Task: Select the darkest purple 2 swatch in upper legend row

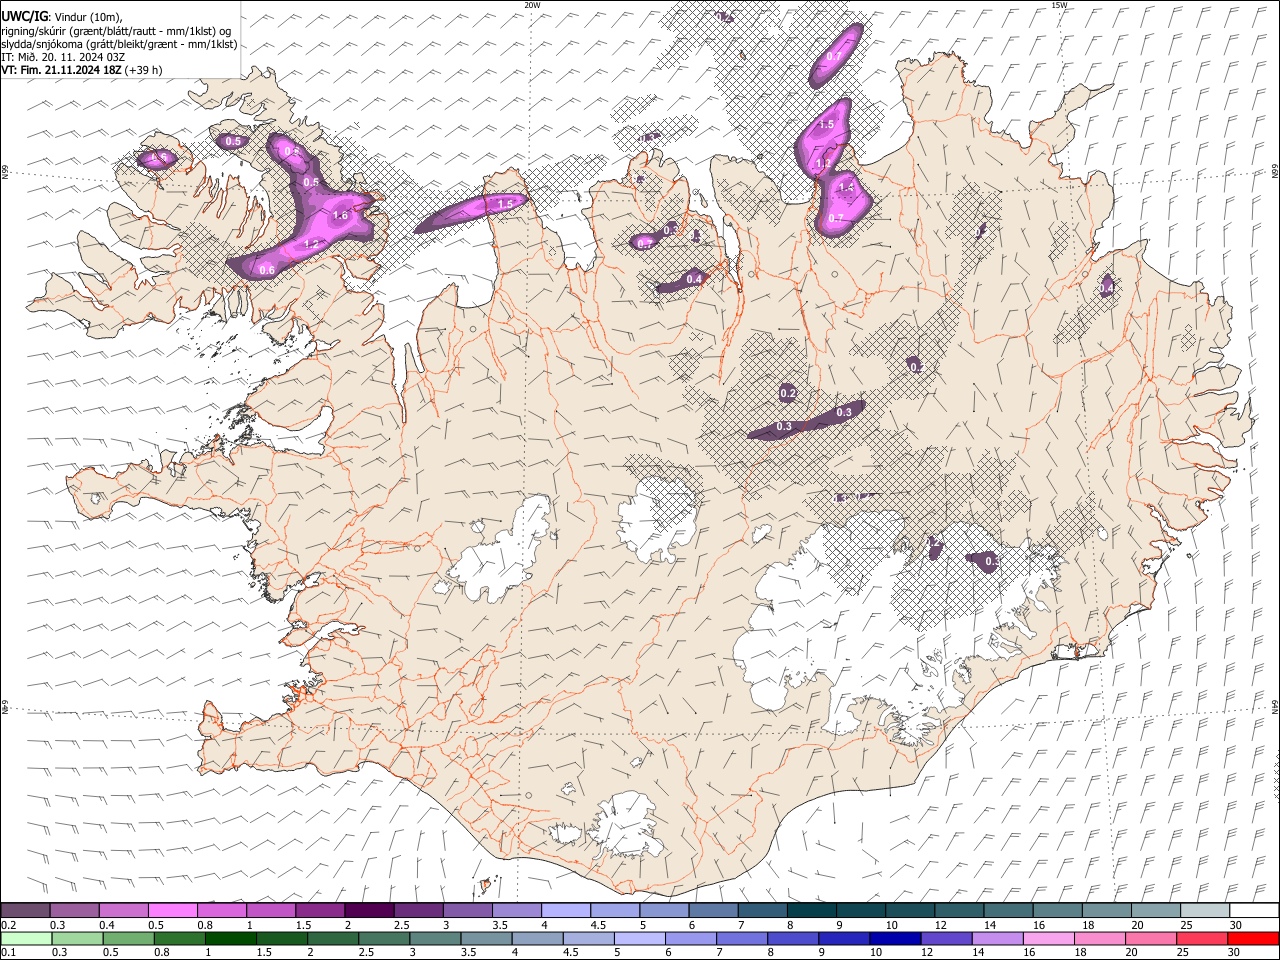Action: coord(369,910)
